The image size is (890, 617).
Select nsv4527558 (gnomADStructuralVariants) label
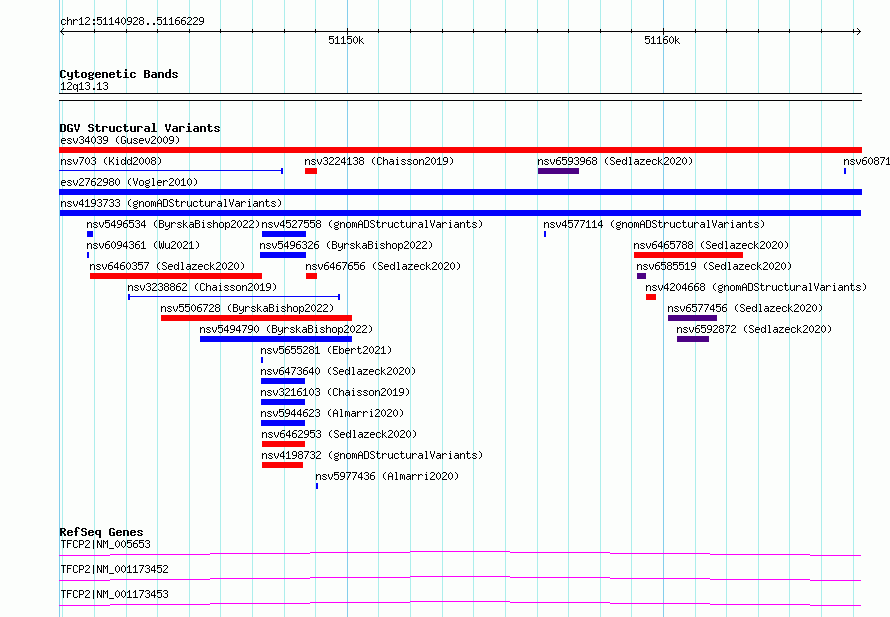[372, 224]
